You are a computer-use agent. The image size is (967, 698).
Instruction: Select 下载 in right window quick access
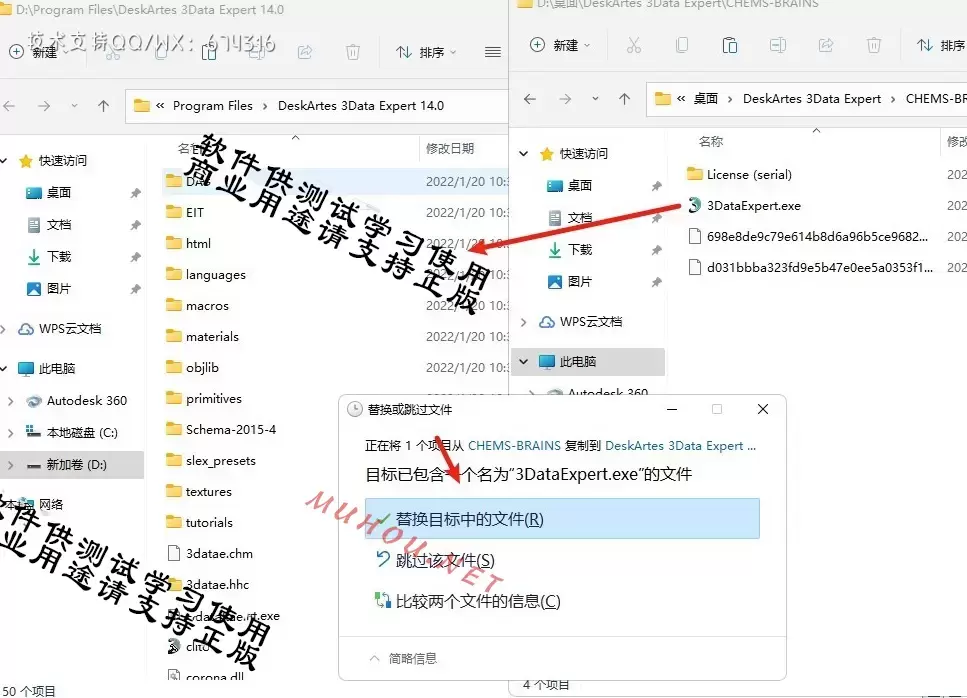coord(580,249)
